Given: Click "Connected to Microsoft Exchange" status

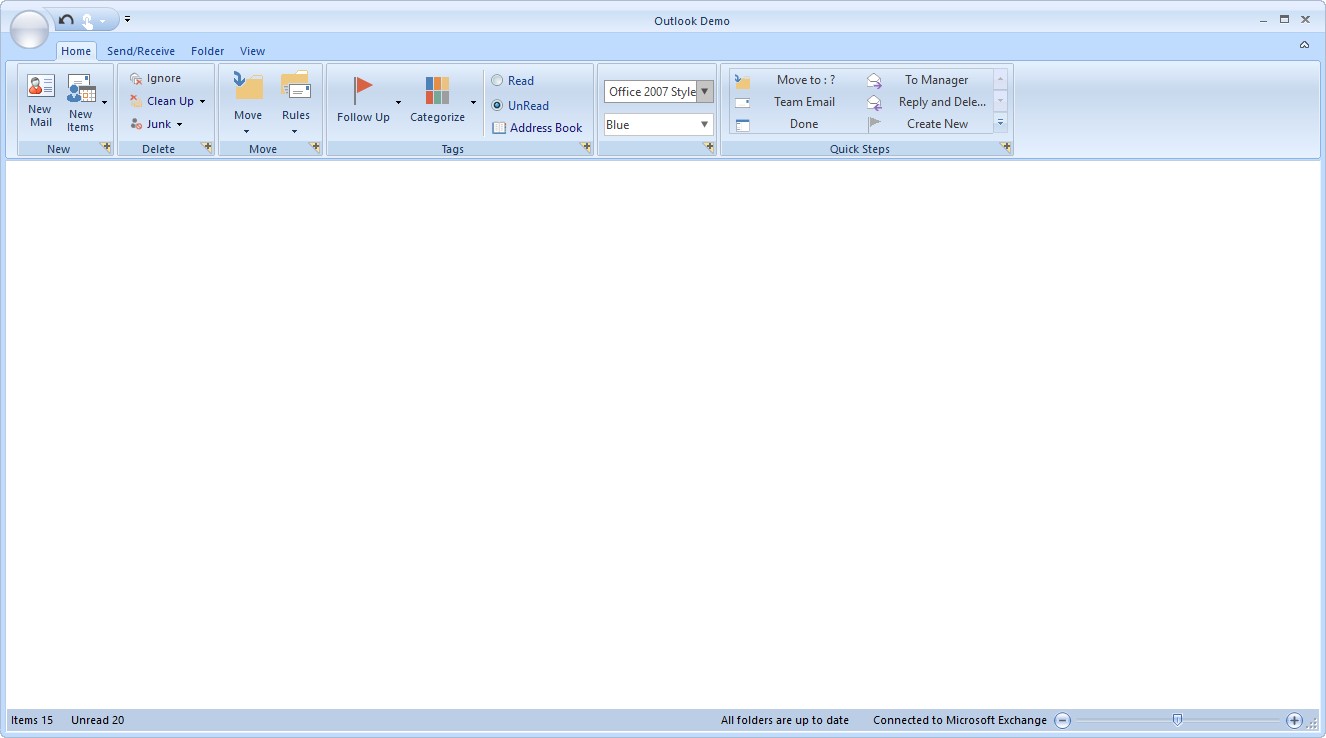Looking at the screenshot, I should pos(960,720).
